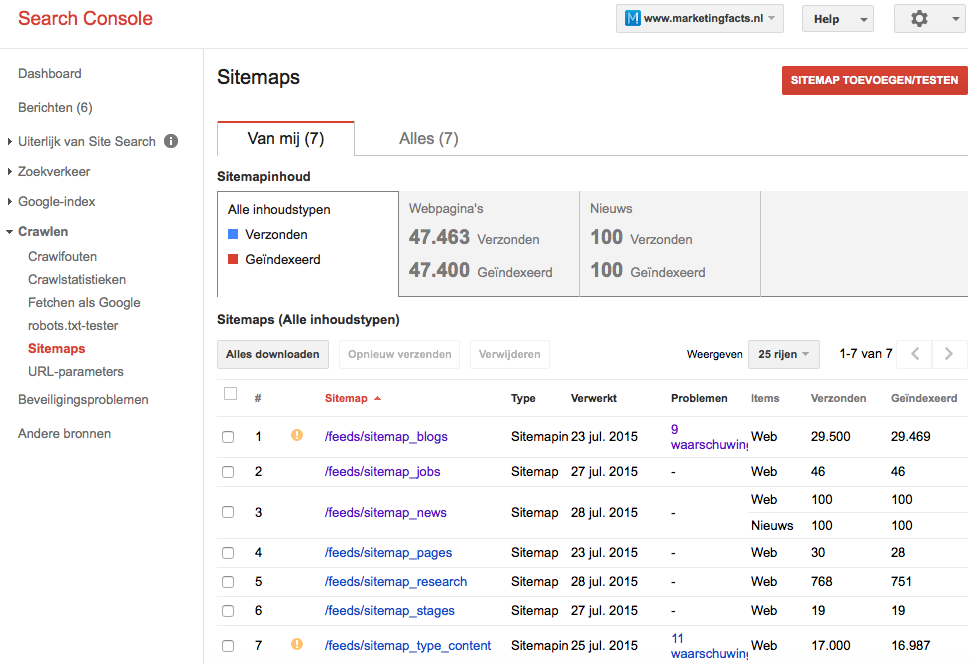Select the Webpagina's content type panel
This screenshot has height=664, width=970.
click(488, 245)
